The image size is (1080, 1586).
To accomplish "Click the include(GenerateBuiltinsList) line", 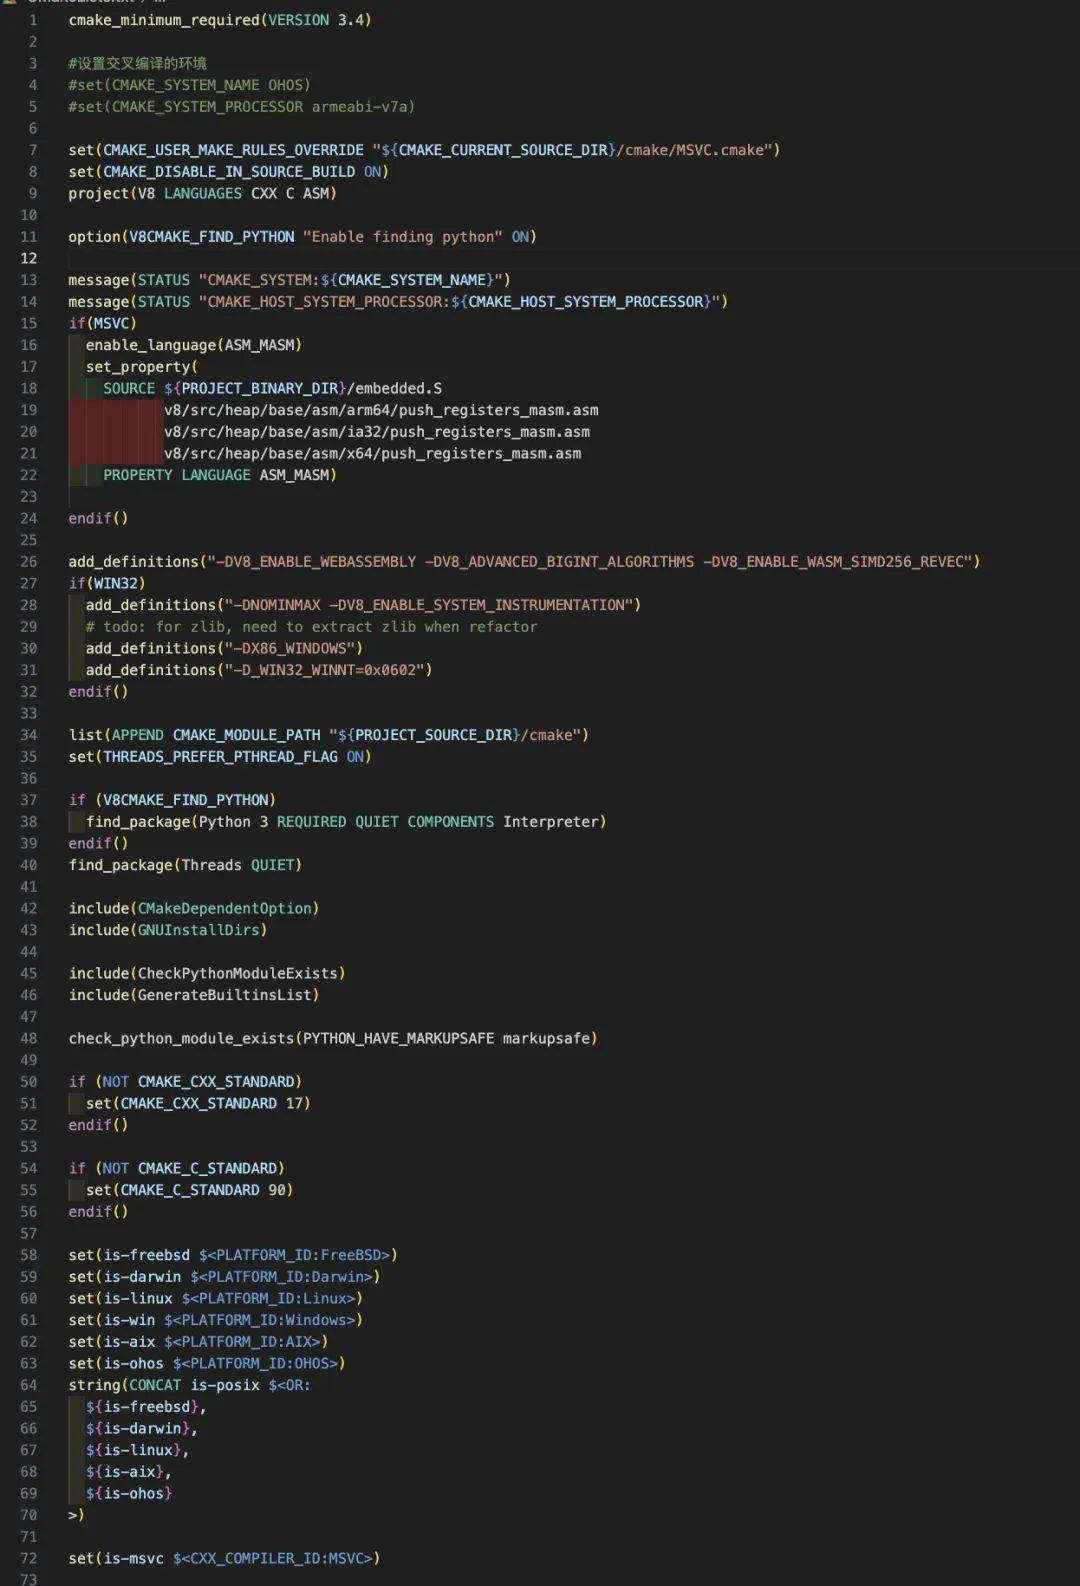I will tap(194, 995).
